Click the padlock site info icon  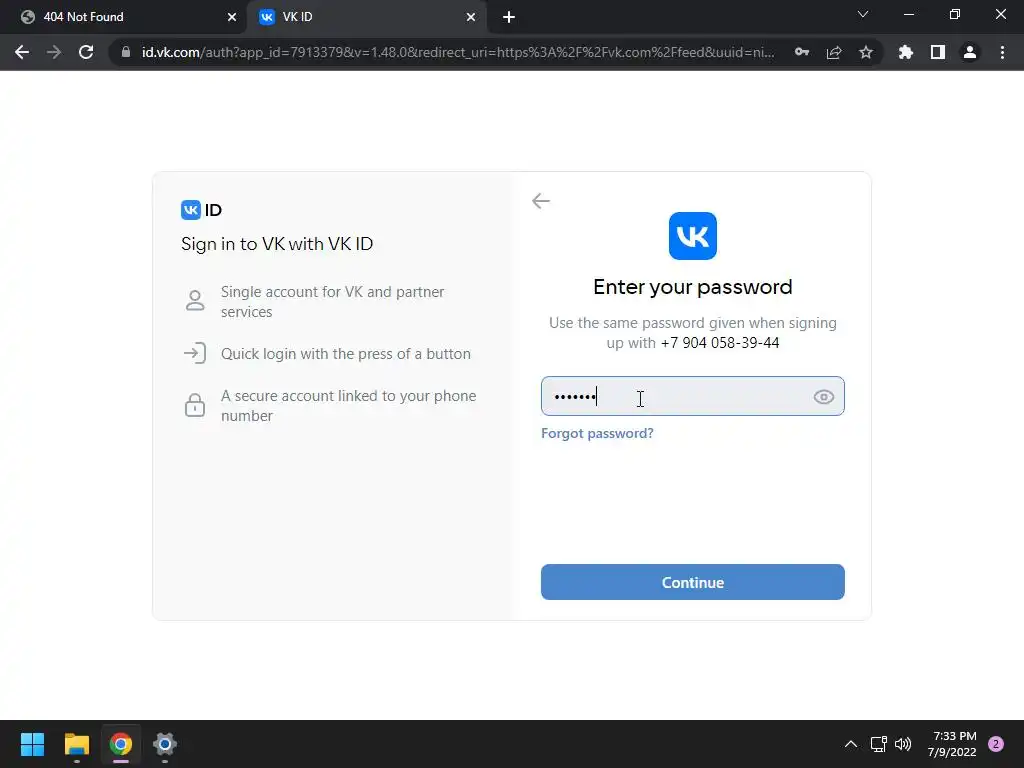(x=126, y=52)
